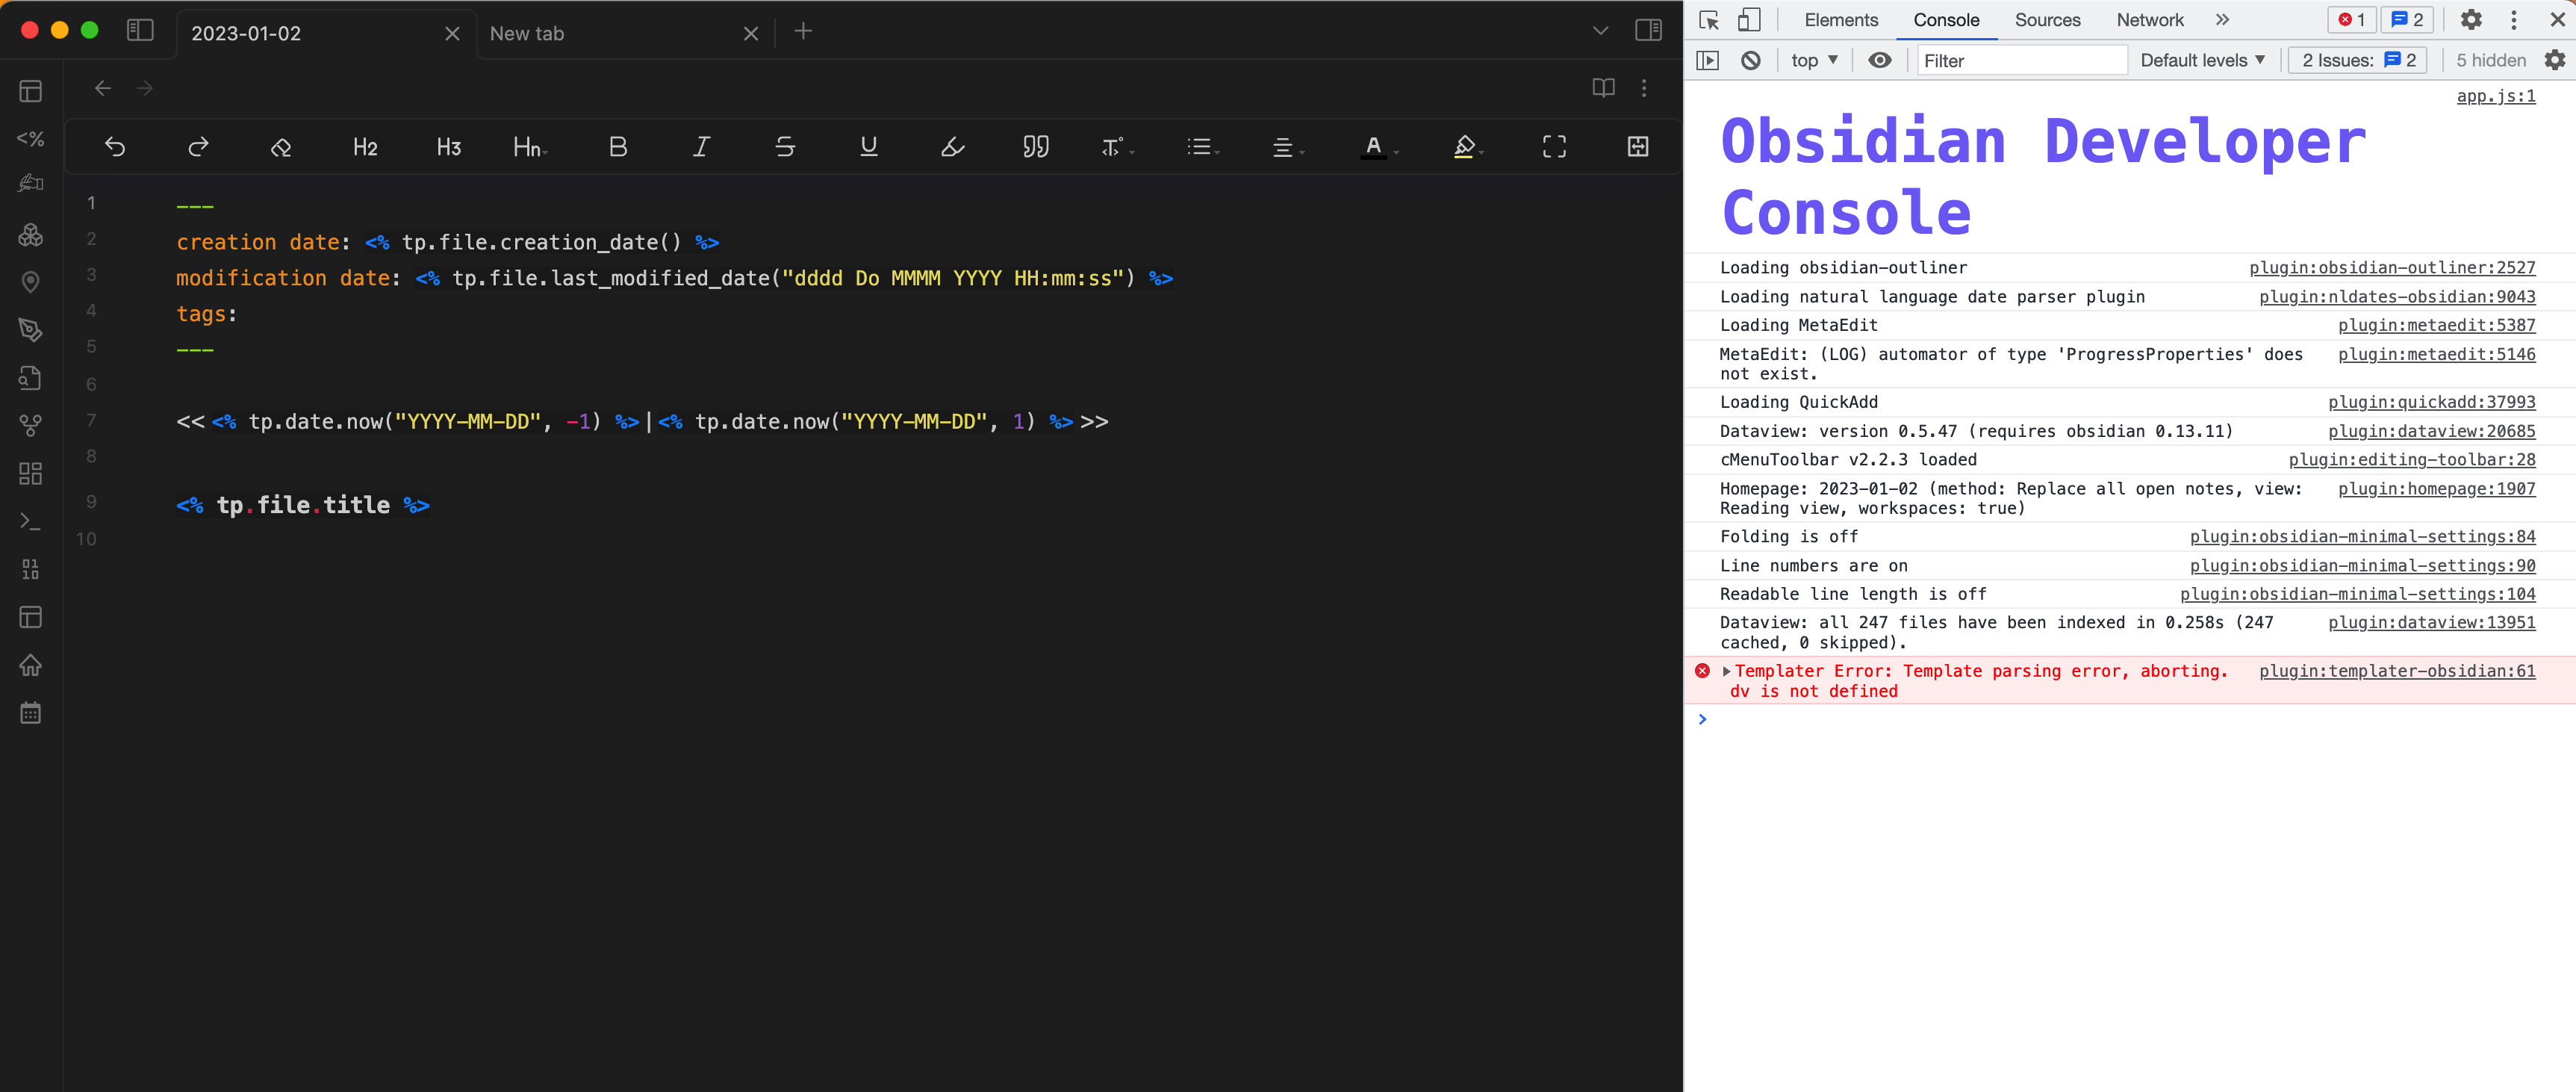Open the Default levels dropdown

[x=2203, y=60]
